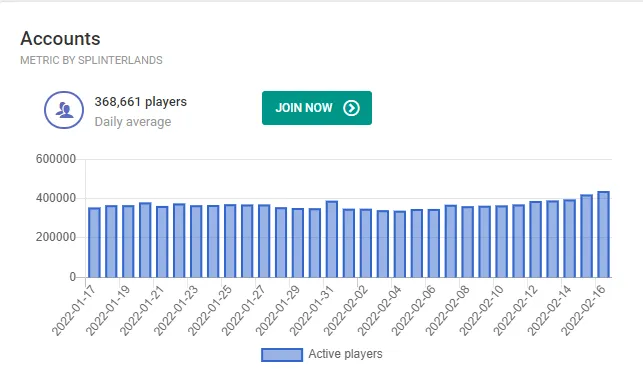Click the 2022-02-14 x-axis date label
The height and width of the screenshot is (378, 643).
point(550,310)
